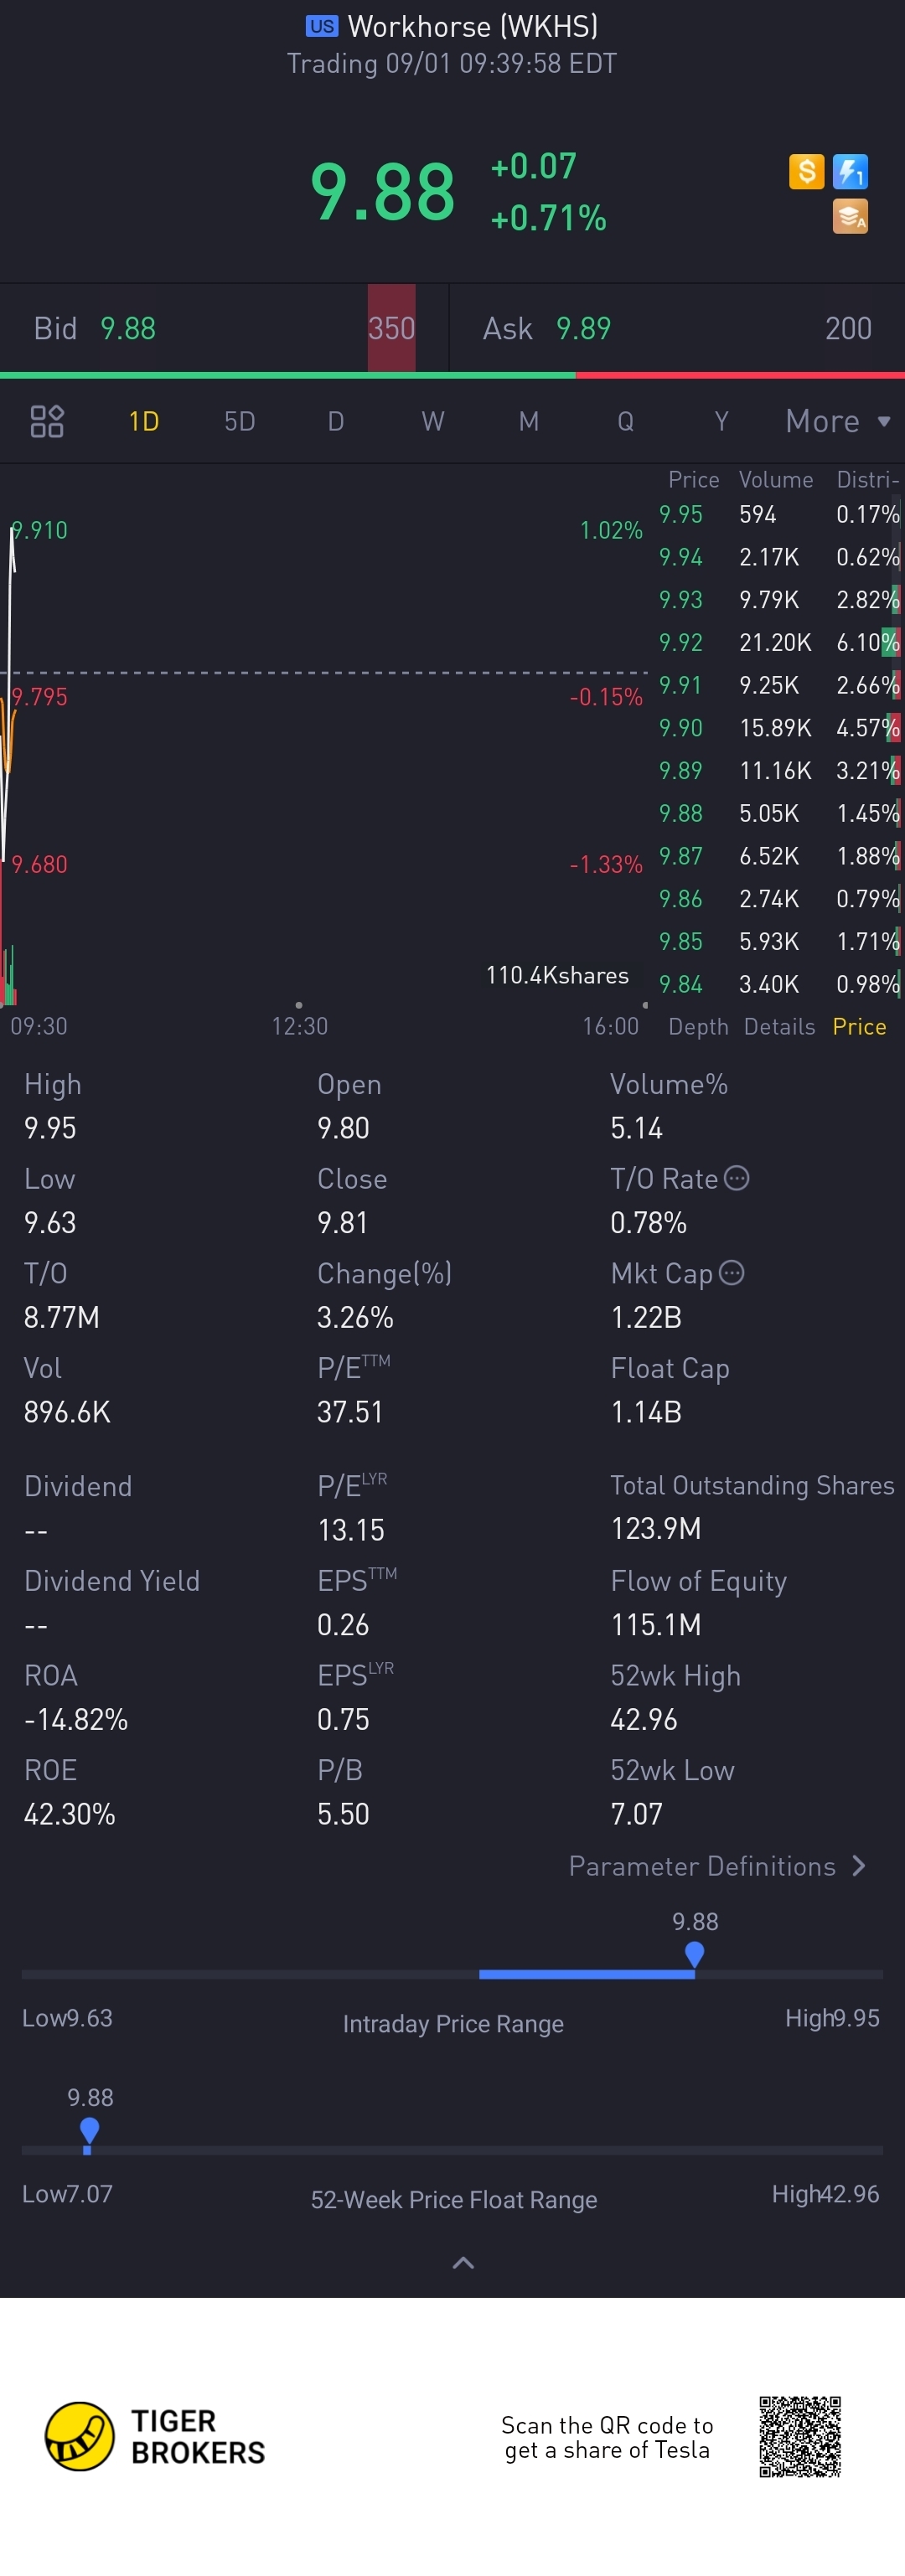Tap the Intraday Price Range marker
905x2576 pixels.
(695, 1955)
